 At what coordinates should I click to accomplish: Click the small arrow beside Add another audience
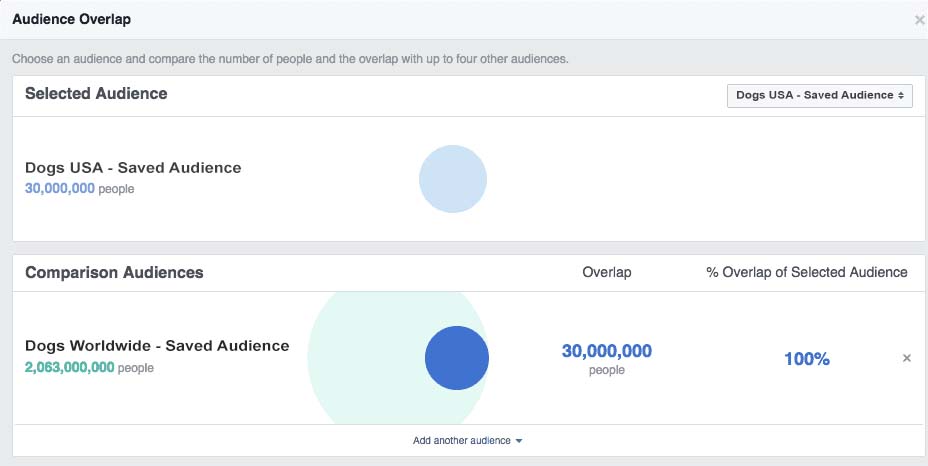pos(519,441)
